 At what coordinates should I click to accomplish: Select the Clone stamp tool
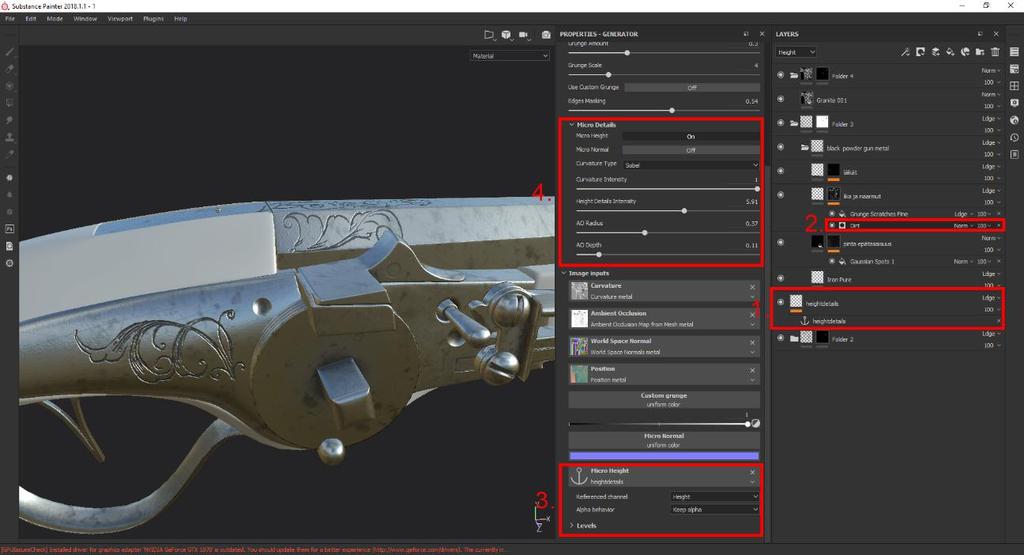coord(10,137)
